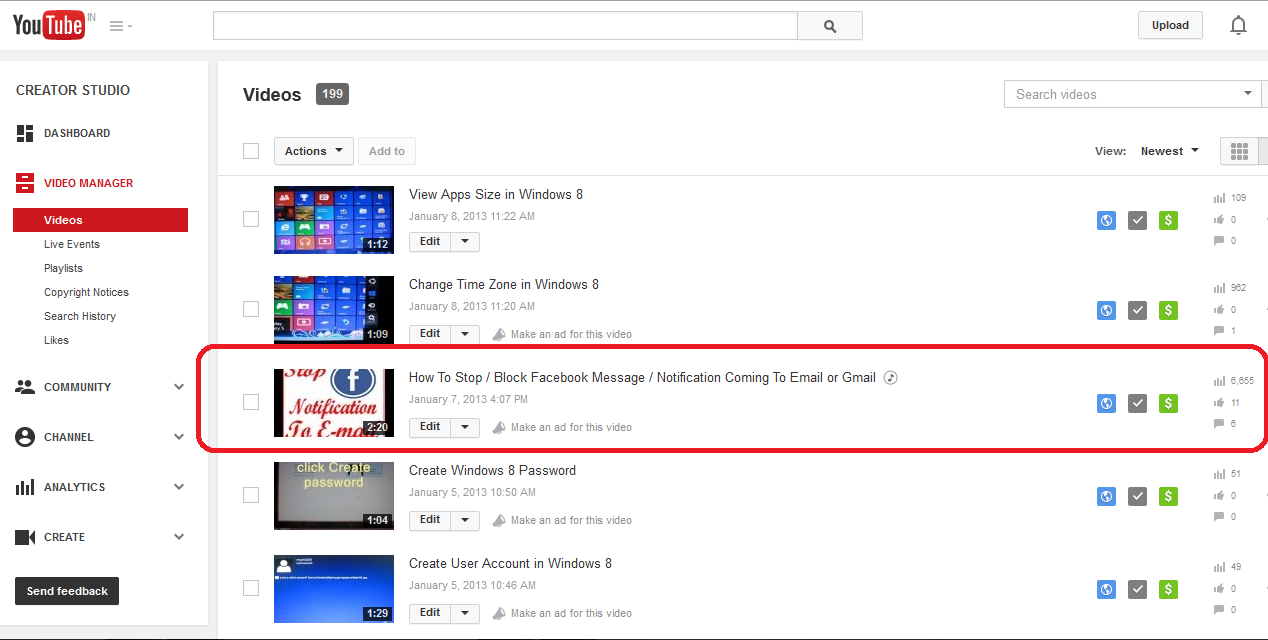Switch to grid view icon
The image size is (1268, 640).
pyautogui.click(x=1239, y=151)
